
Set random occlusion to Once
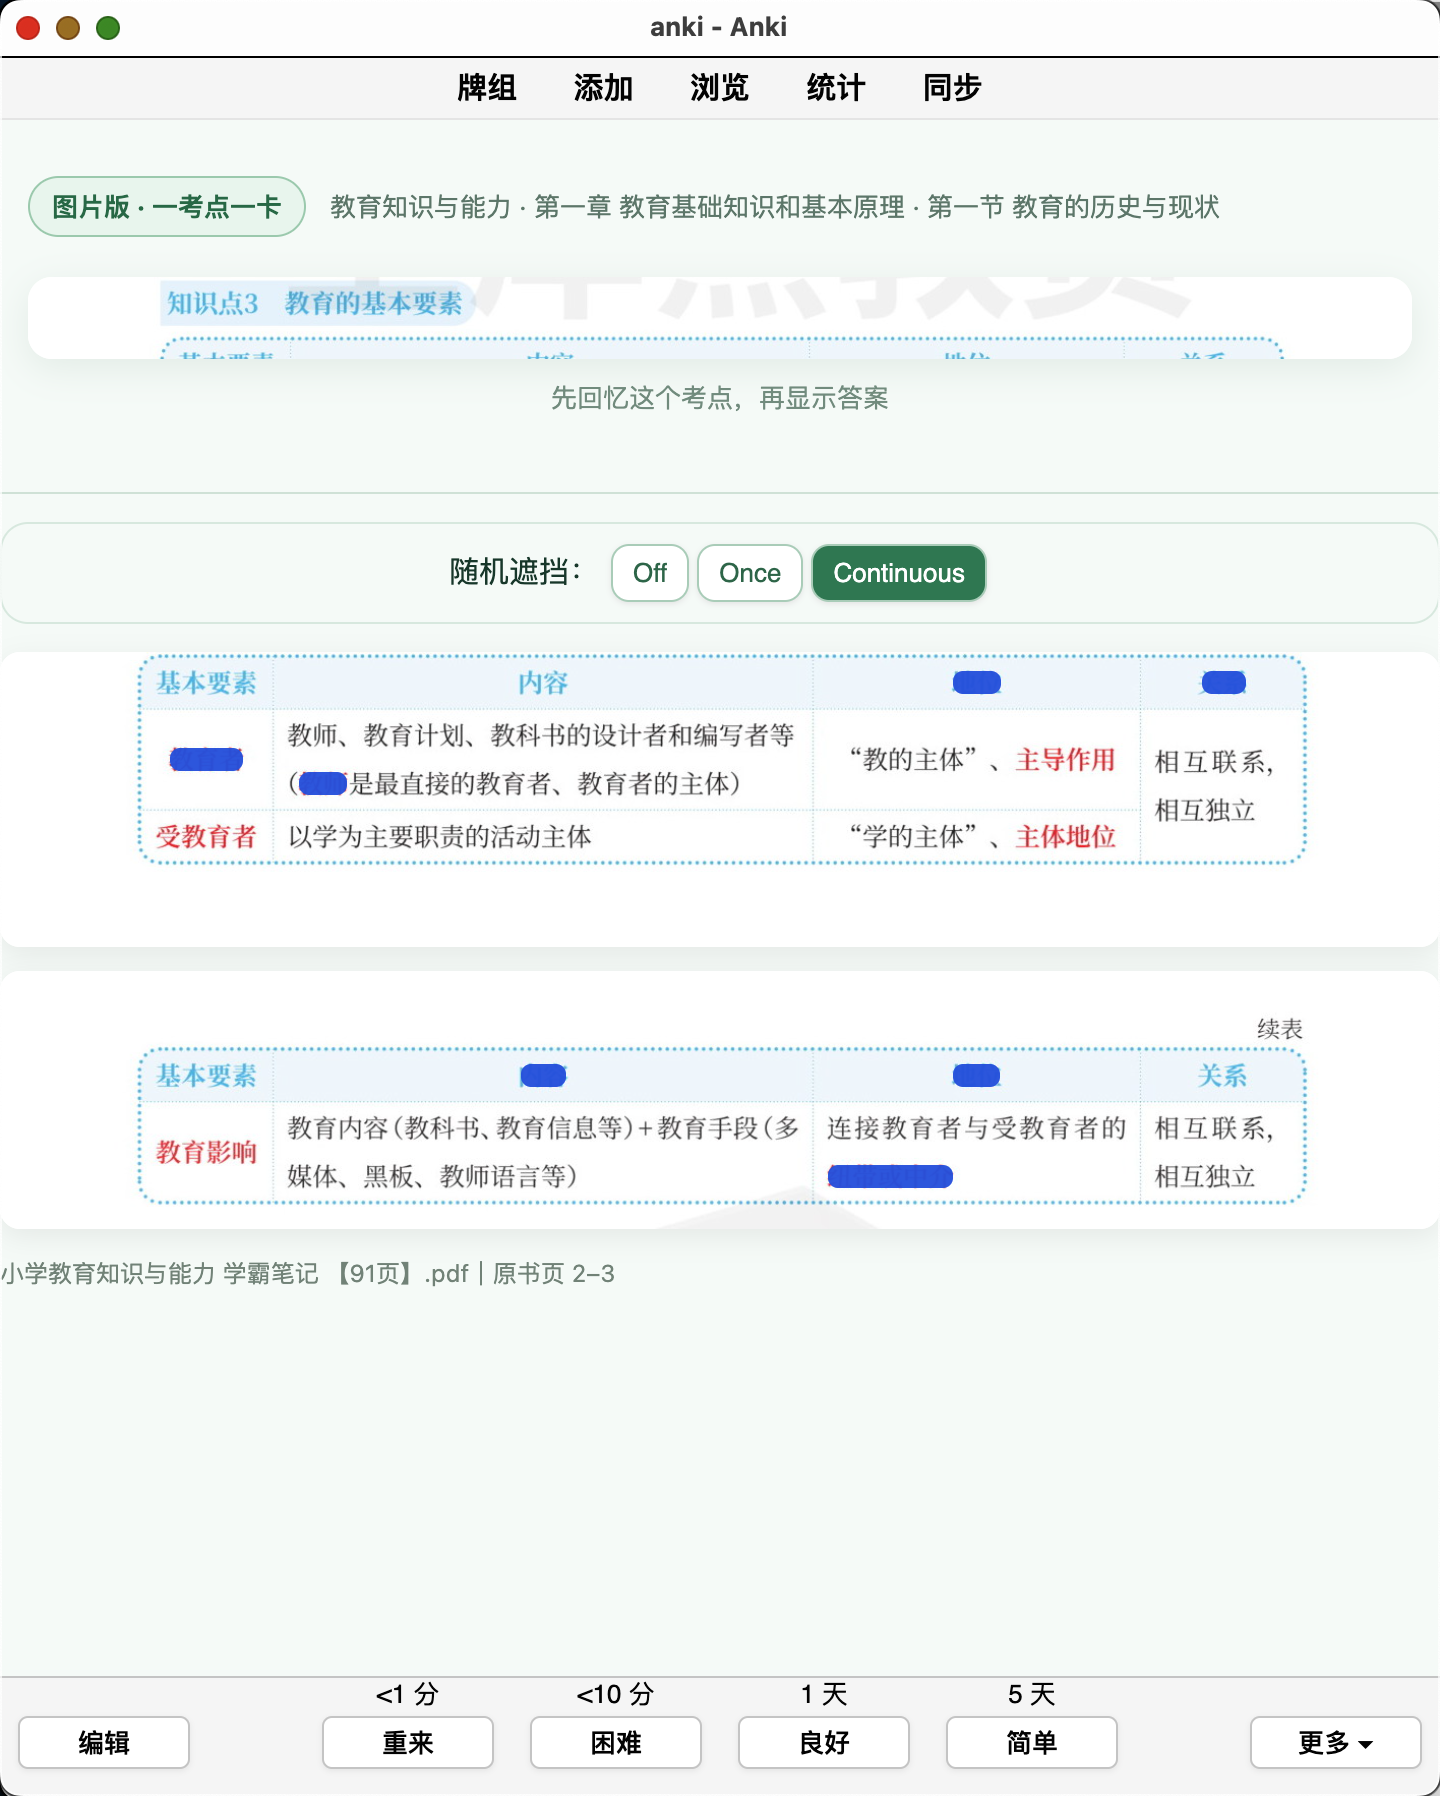point(750,573)
